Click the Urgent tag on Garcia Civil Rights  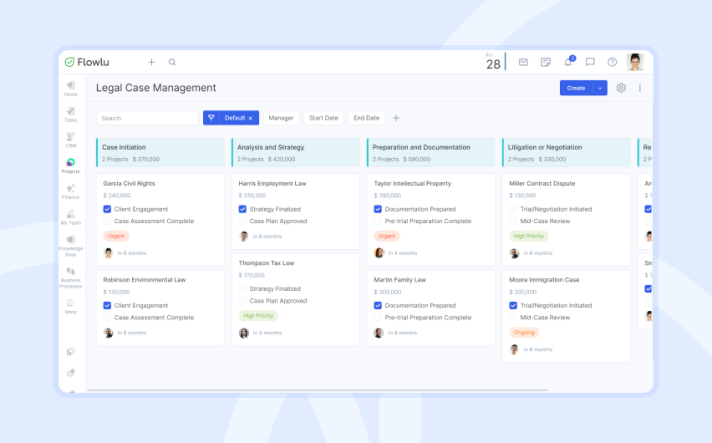click(116, 236)
